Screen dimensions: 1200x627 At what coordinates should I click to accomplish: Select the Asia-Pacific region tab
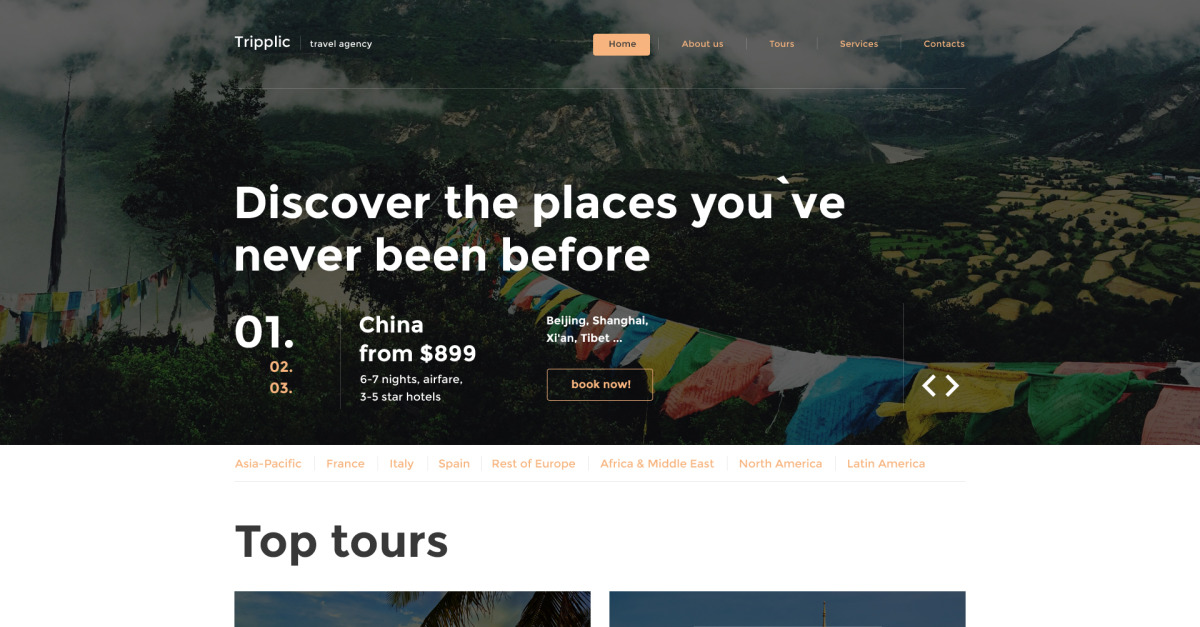268,464
